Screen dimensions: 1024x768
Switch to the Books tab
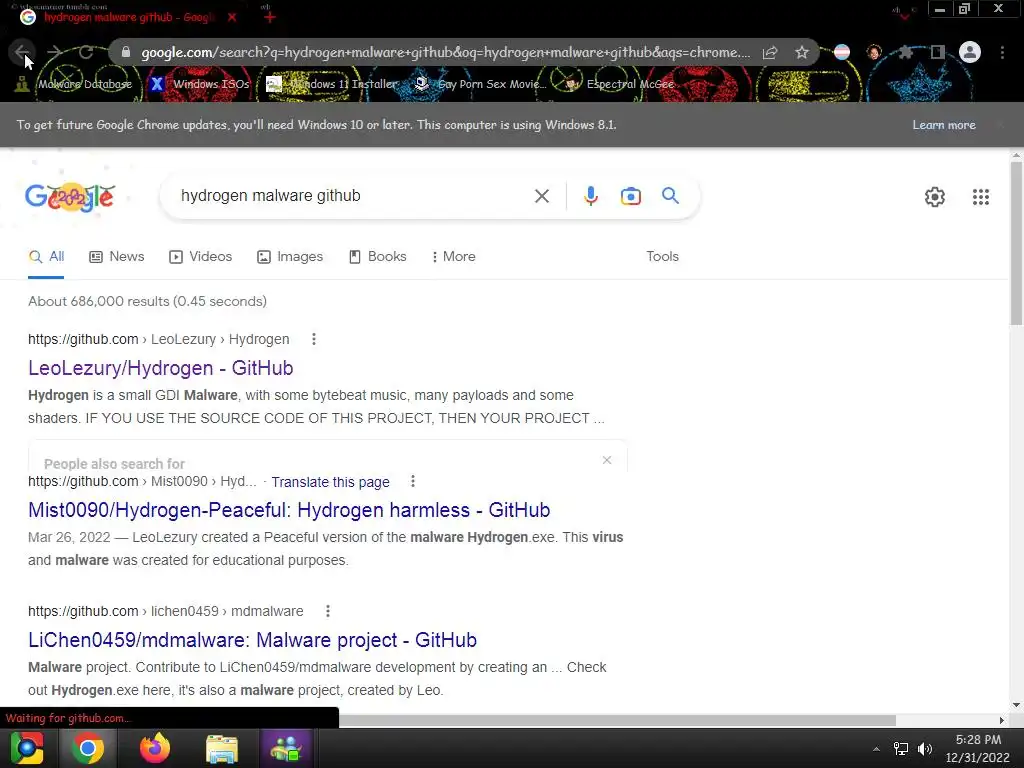click(377, 257)
